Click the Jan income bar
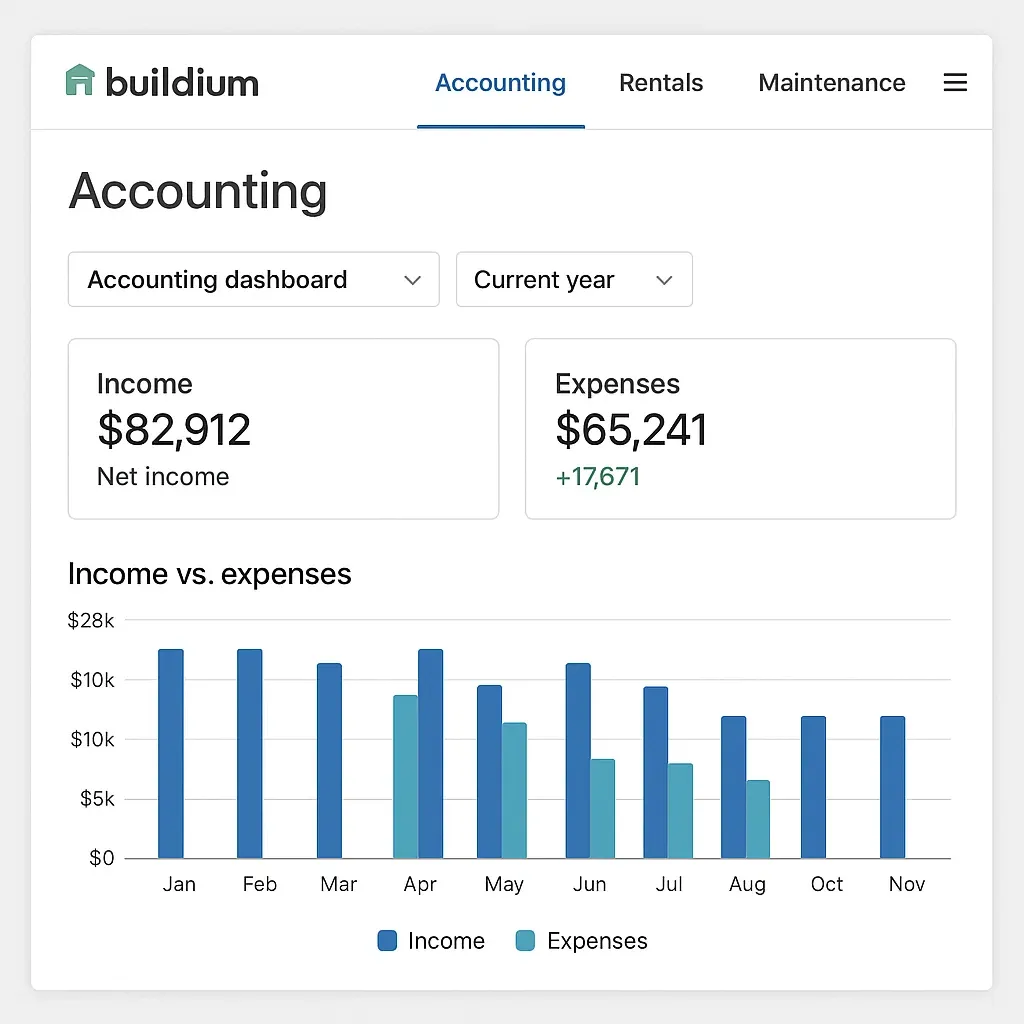This screenshot has height=1024, width=1024. coord(171,754)
